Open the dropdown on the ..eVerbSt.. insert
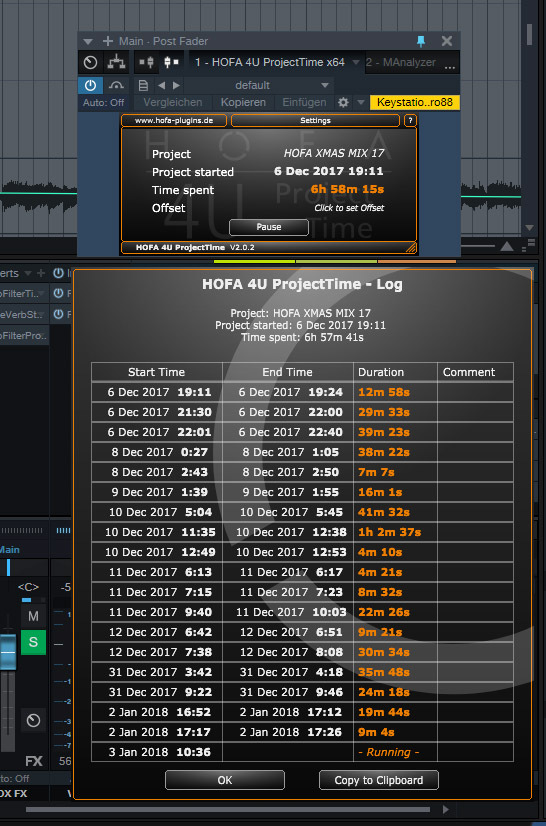546x826 pixels. coord(44,315)
